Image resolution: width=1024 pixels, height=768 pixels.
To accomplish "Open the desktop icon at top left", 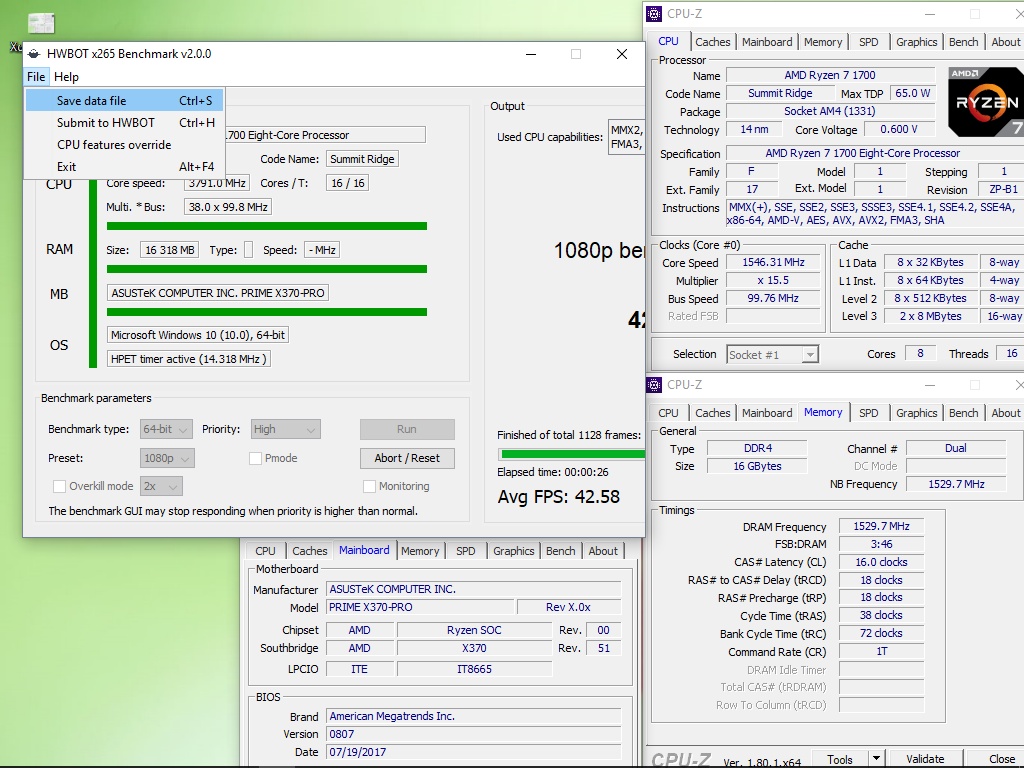I will click(x=41, y=24).
